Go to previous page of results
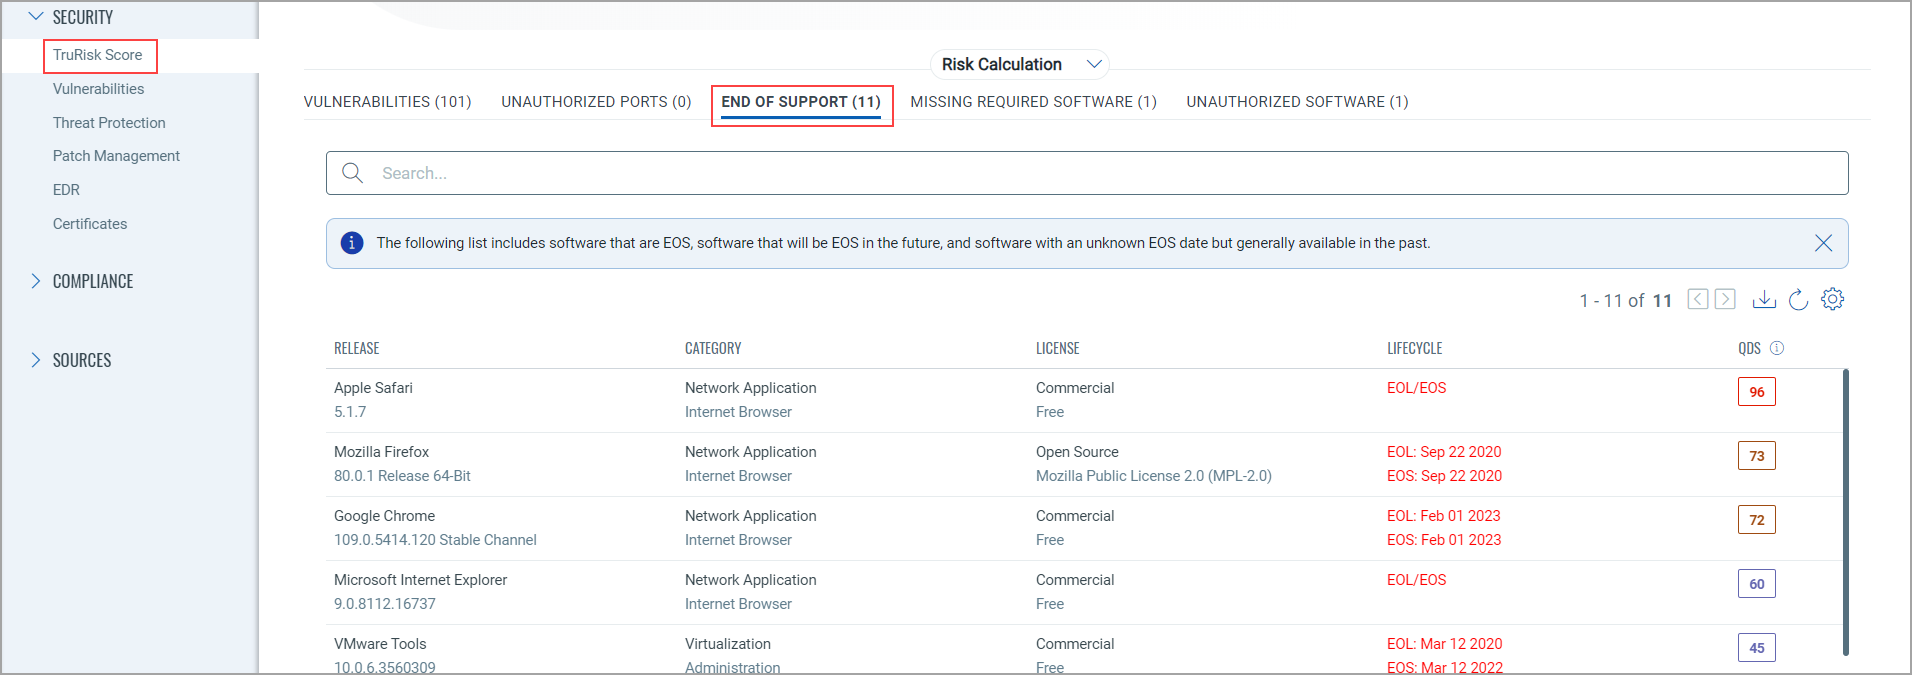This screenshot has width=1912, height=675. [x=1698, y=299]
